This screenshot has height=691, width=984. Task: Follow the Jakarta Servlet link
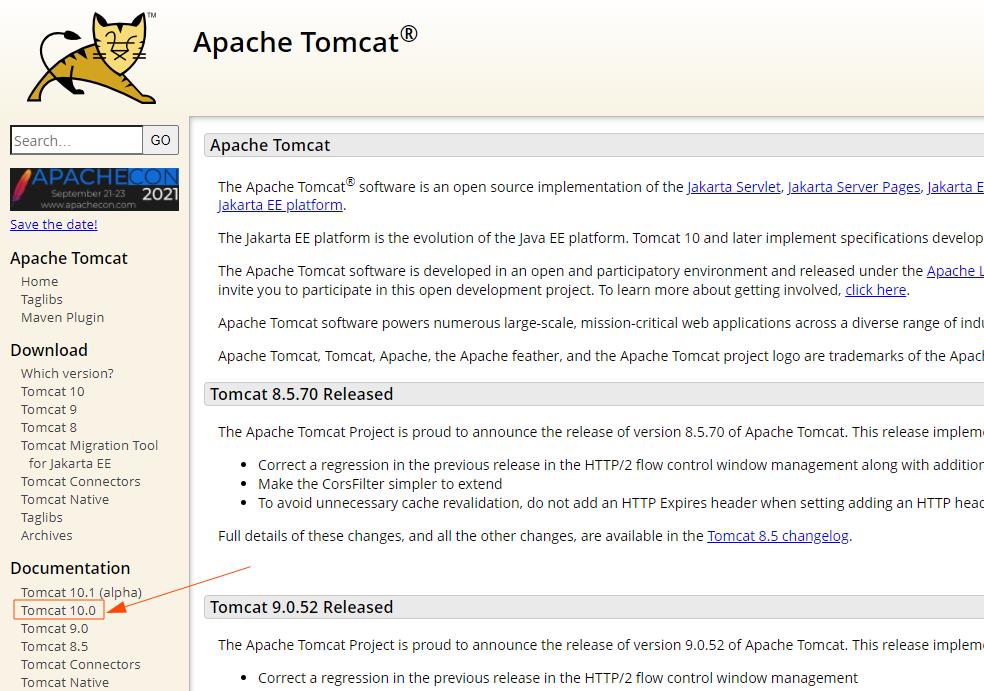click(x=734, y=187)
